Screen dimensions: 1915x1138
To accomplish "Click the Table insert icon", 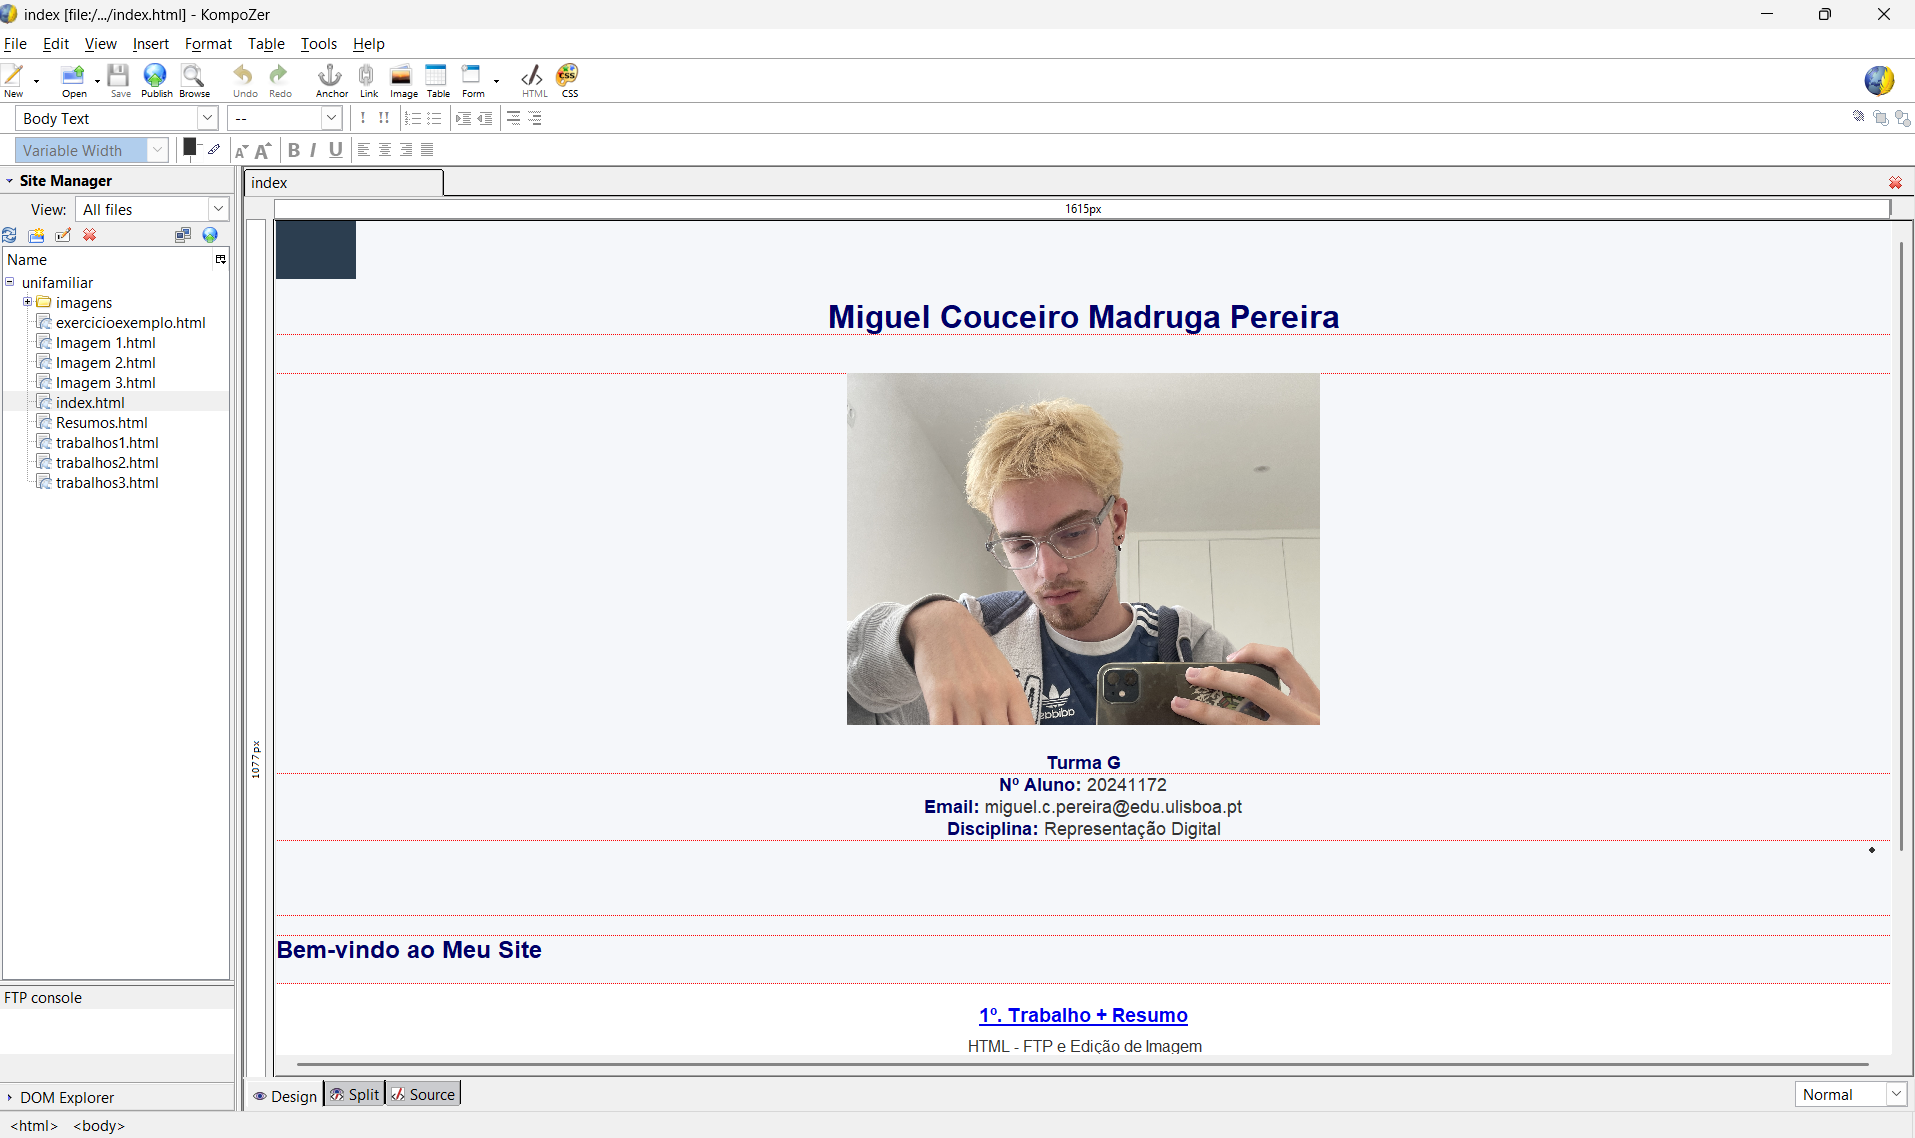I will [x=437, y=77].
